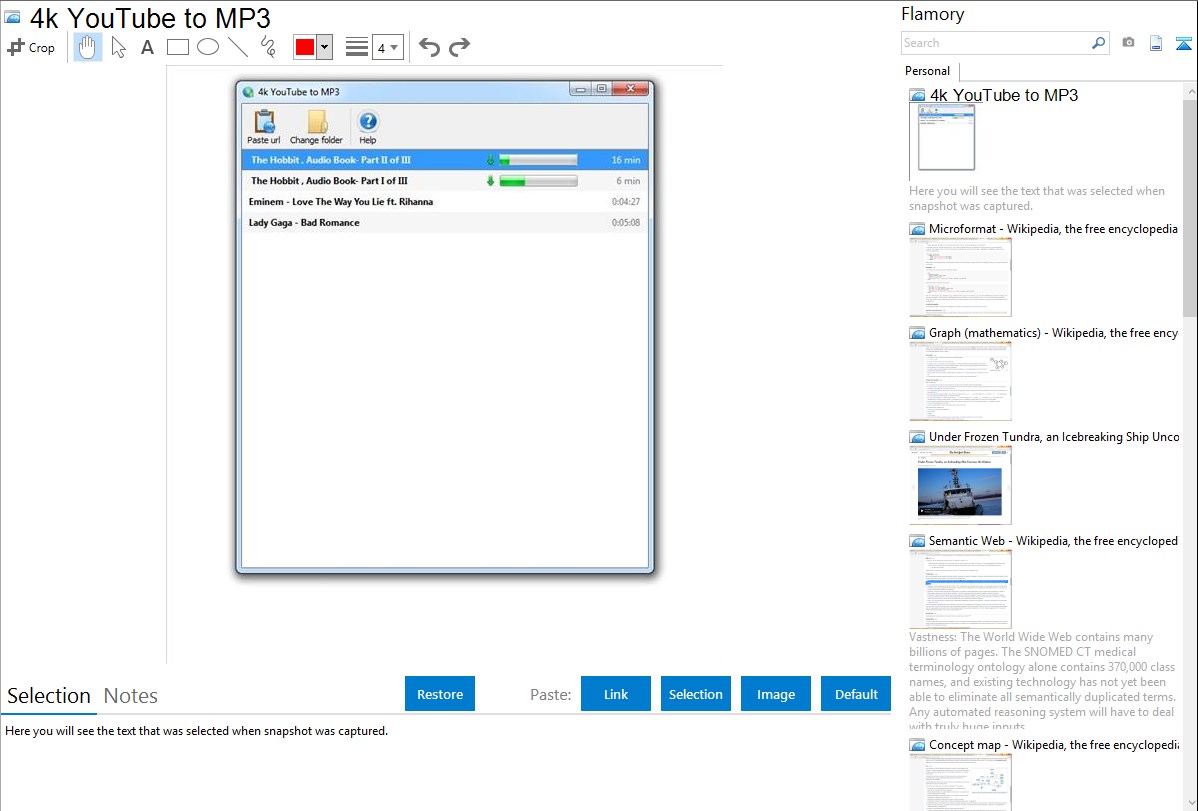Click the Selection paste button
The width and height of the screenshot is (1198, 811).
pos(696,694)
